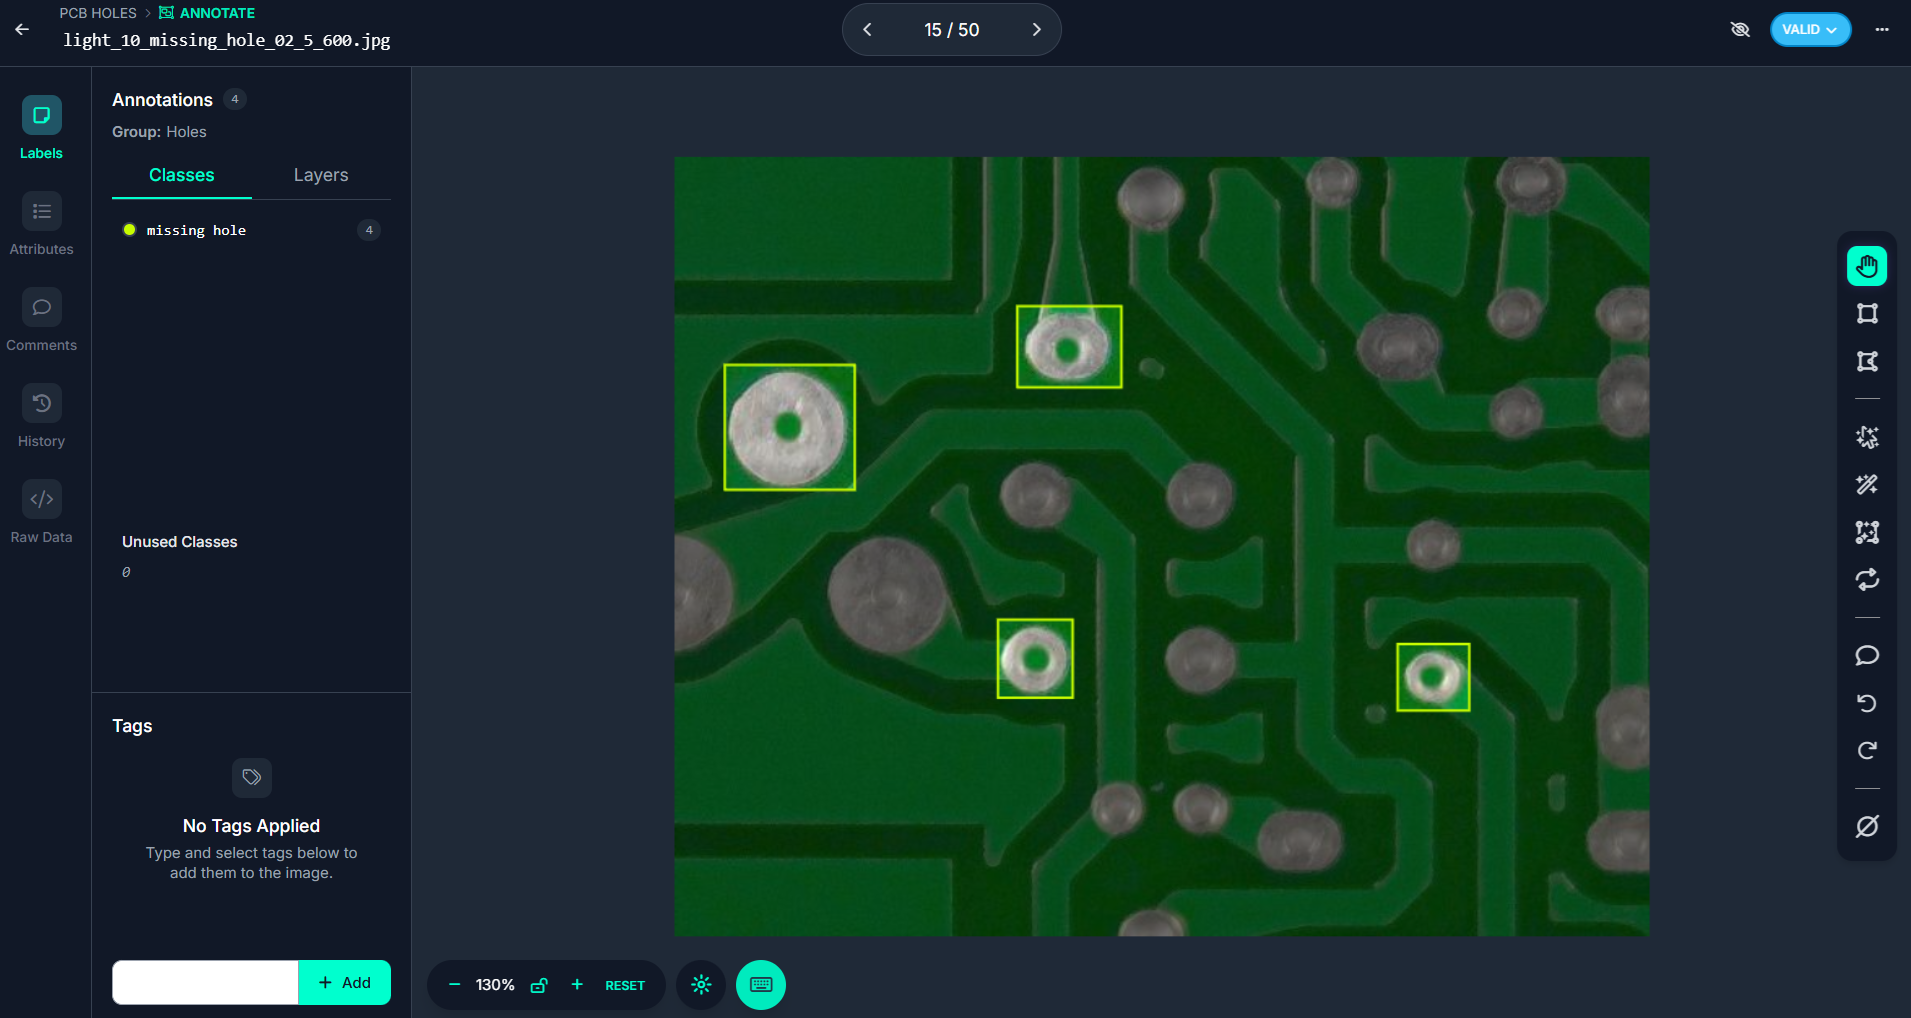Open the History sidebar panel
Screen dimensions: 1911x1018
click(x=42, y=416)
